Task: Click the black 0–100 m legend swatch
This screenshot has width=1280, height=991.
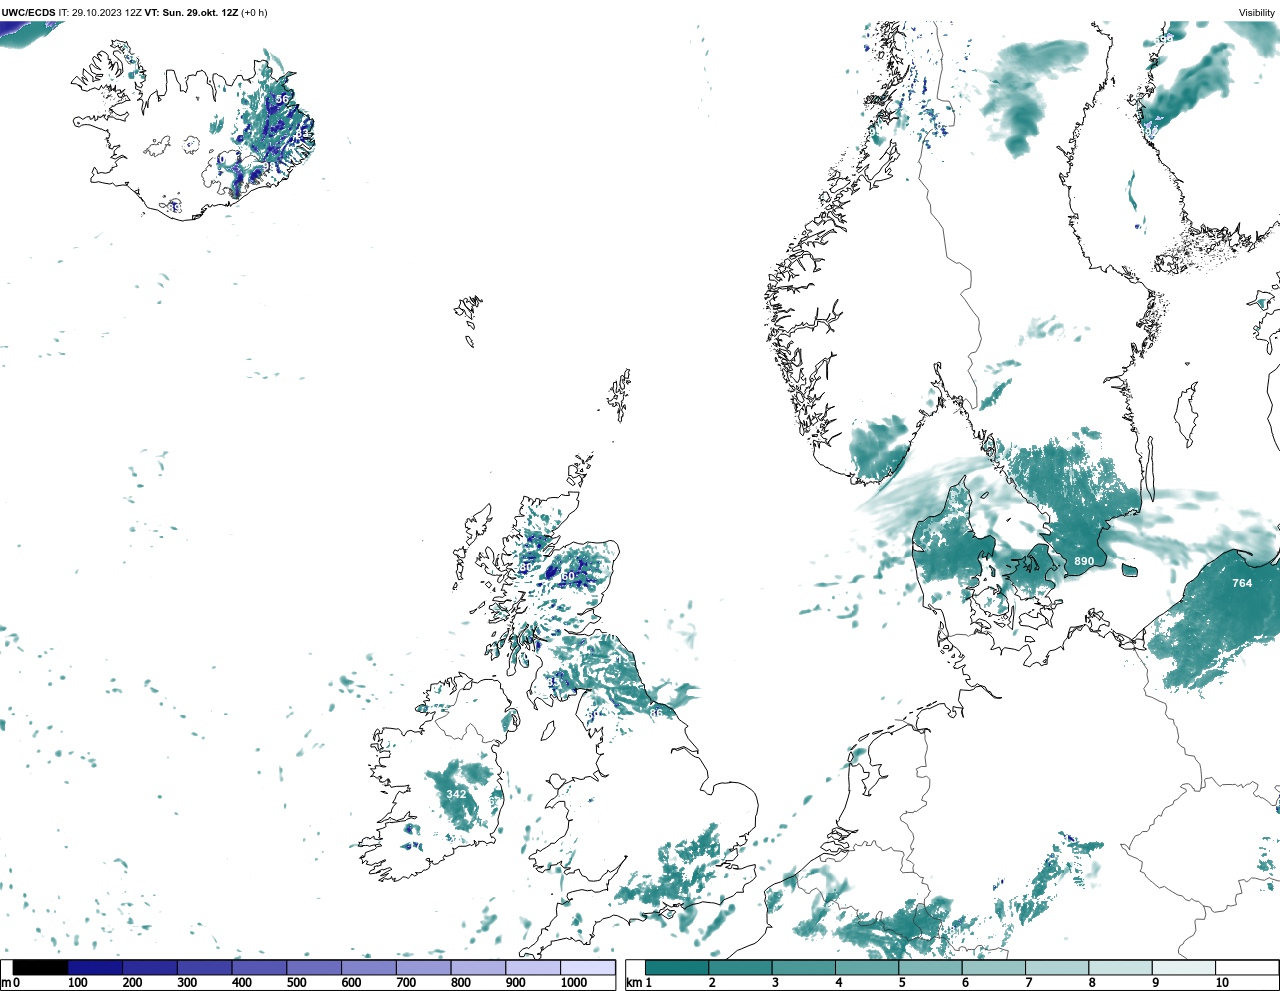Action: click(x=41, y=967)
